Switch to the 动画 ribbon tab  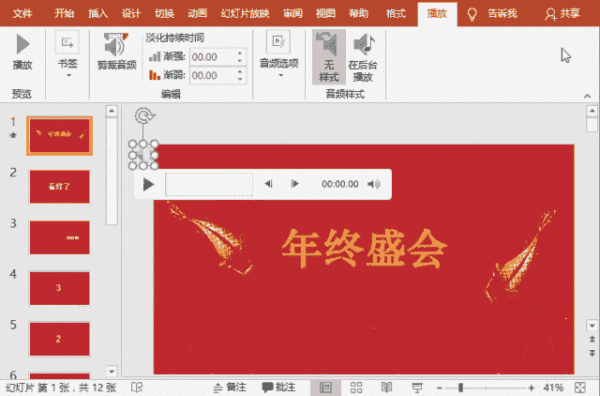coord(197,14)
